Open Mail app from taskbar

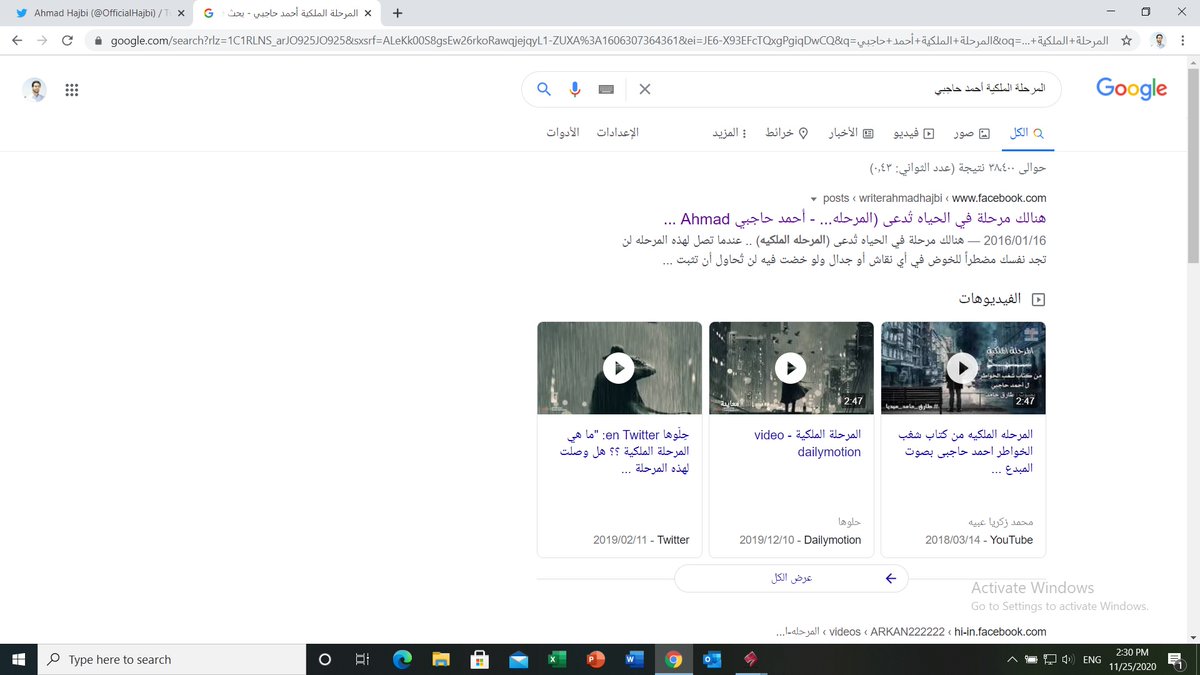(519, 659)
